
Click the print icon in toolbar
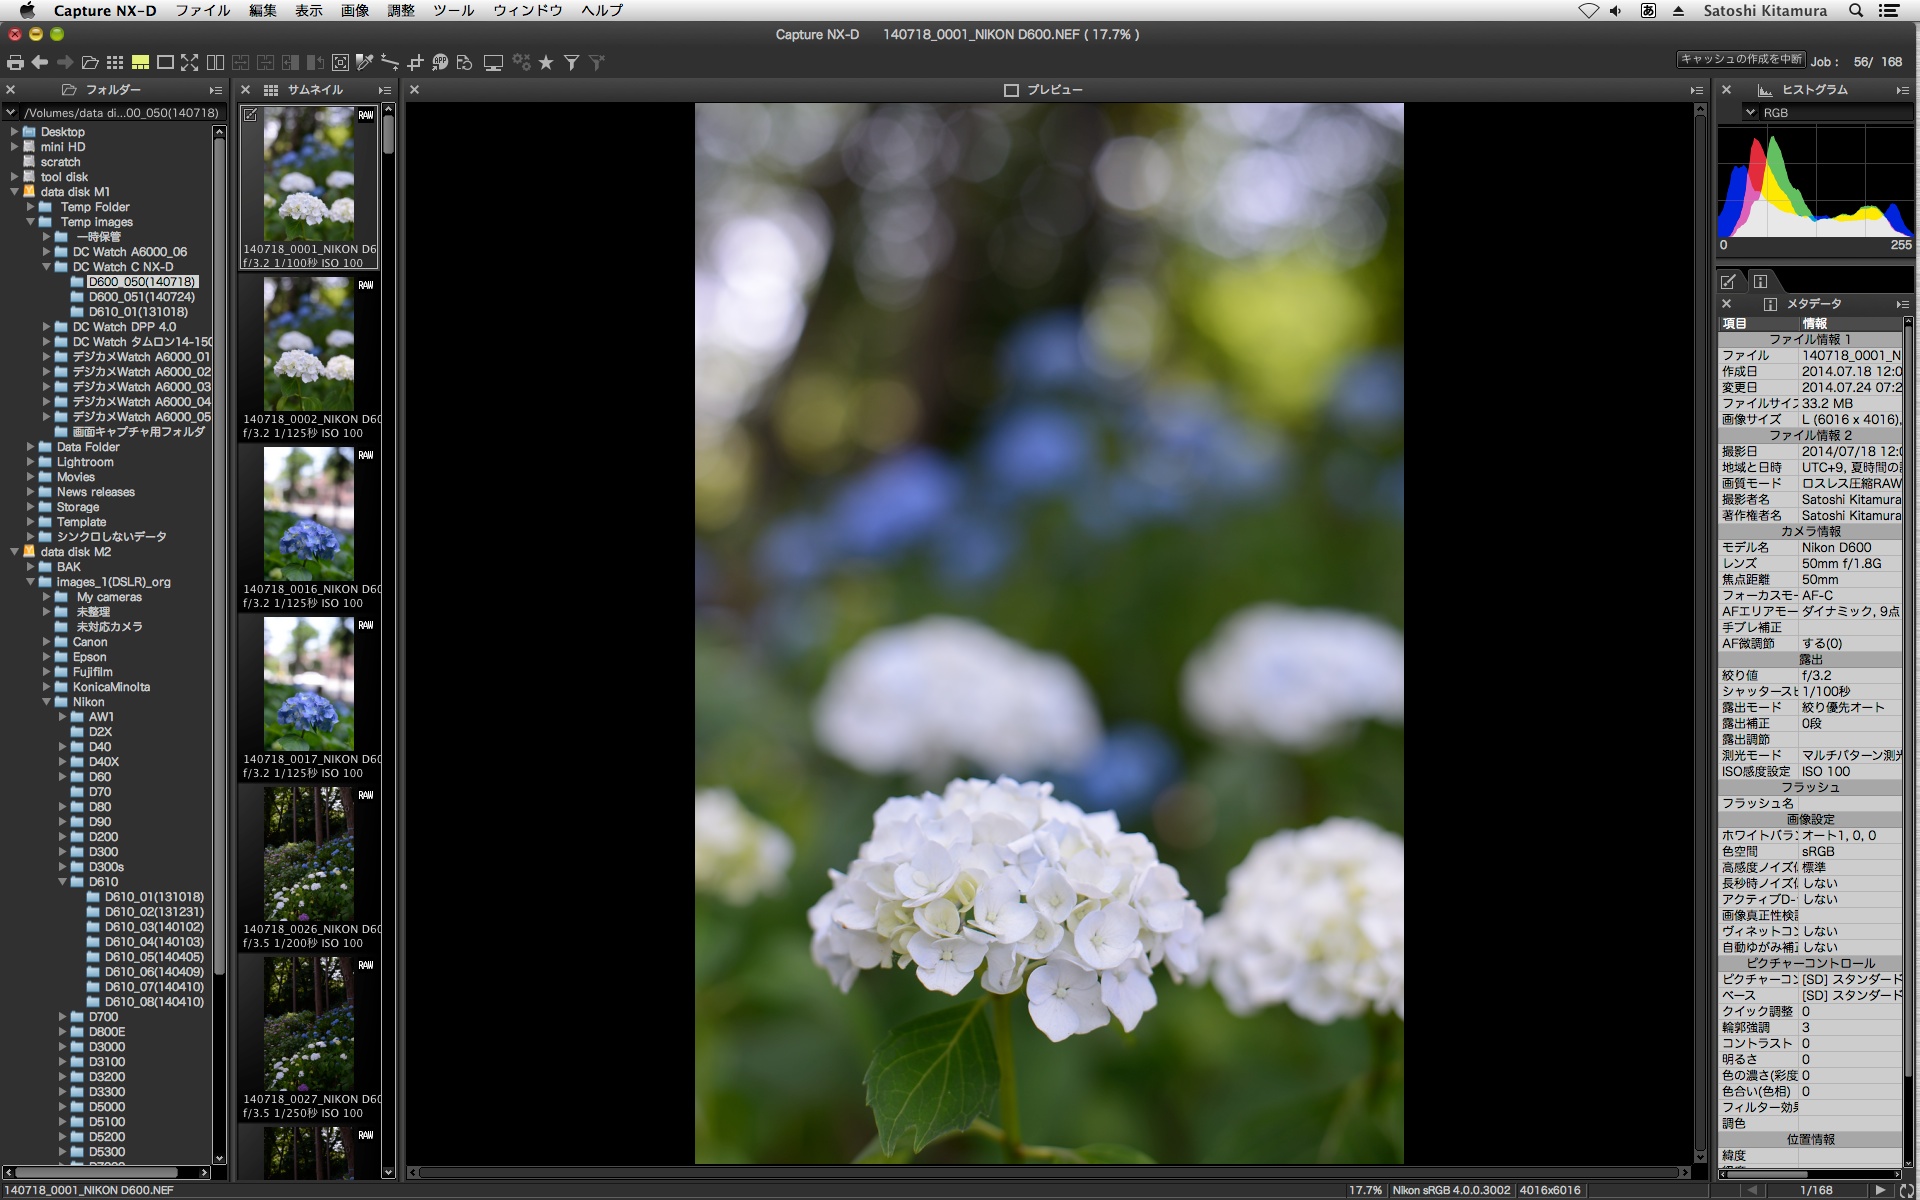[15, 62]
